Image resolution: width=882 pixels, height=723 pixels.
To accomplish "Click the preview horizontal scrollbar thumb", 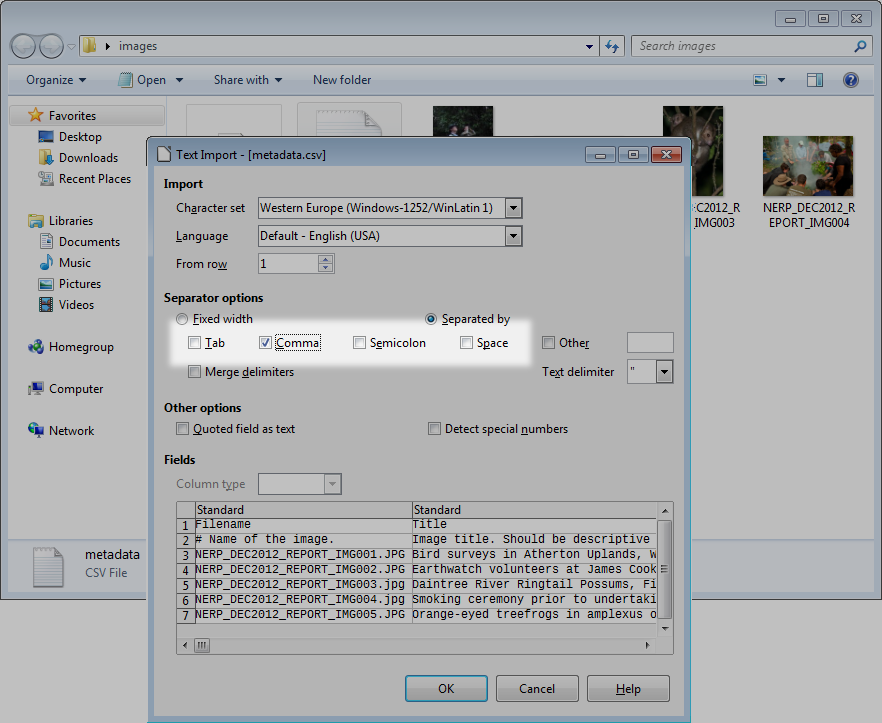I will point(202,645).
